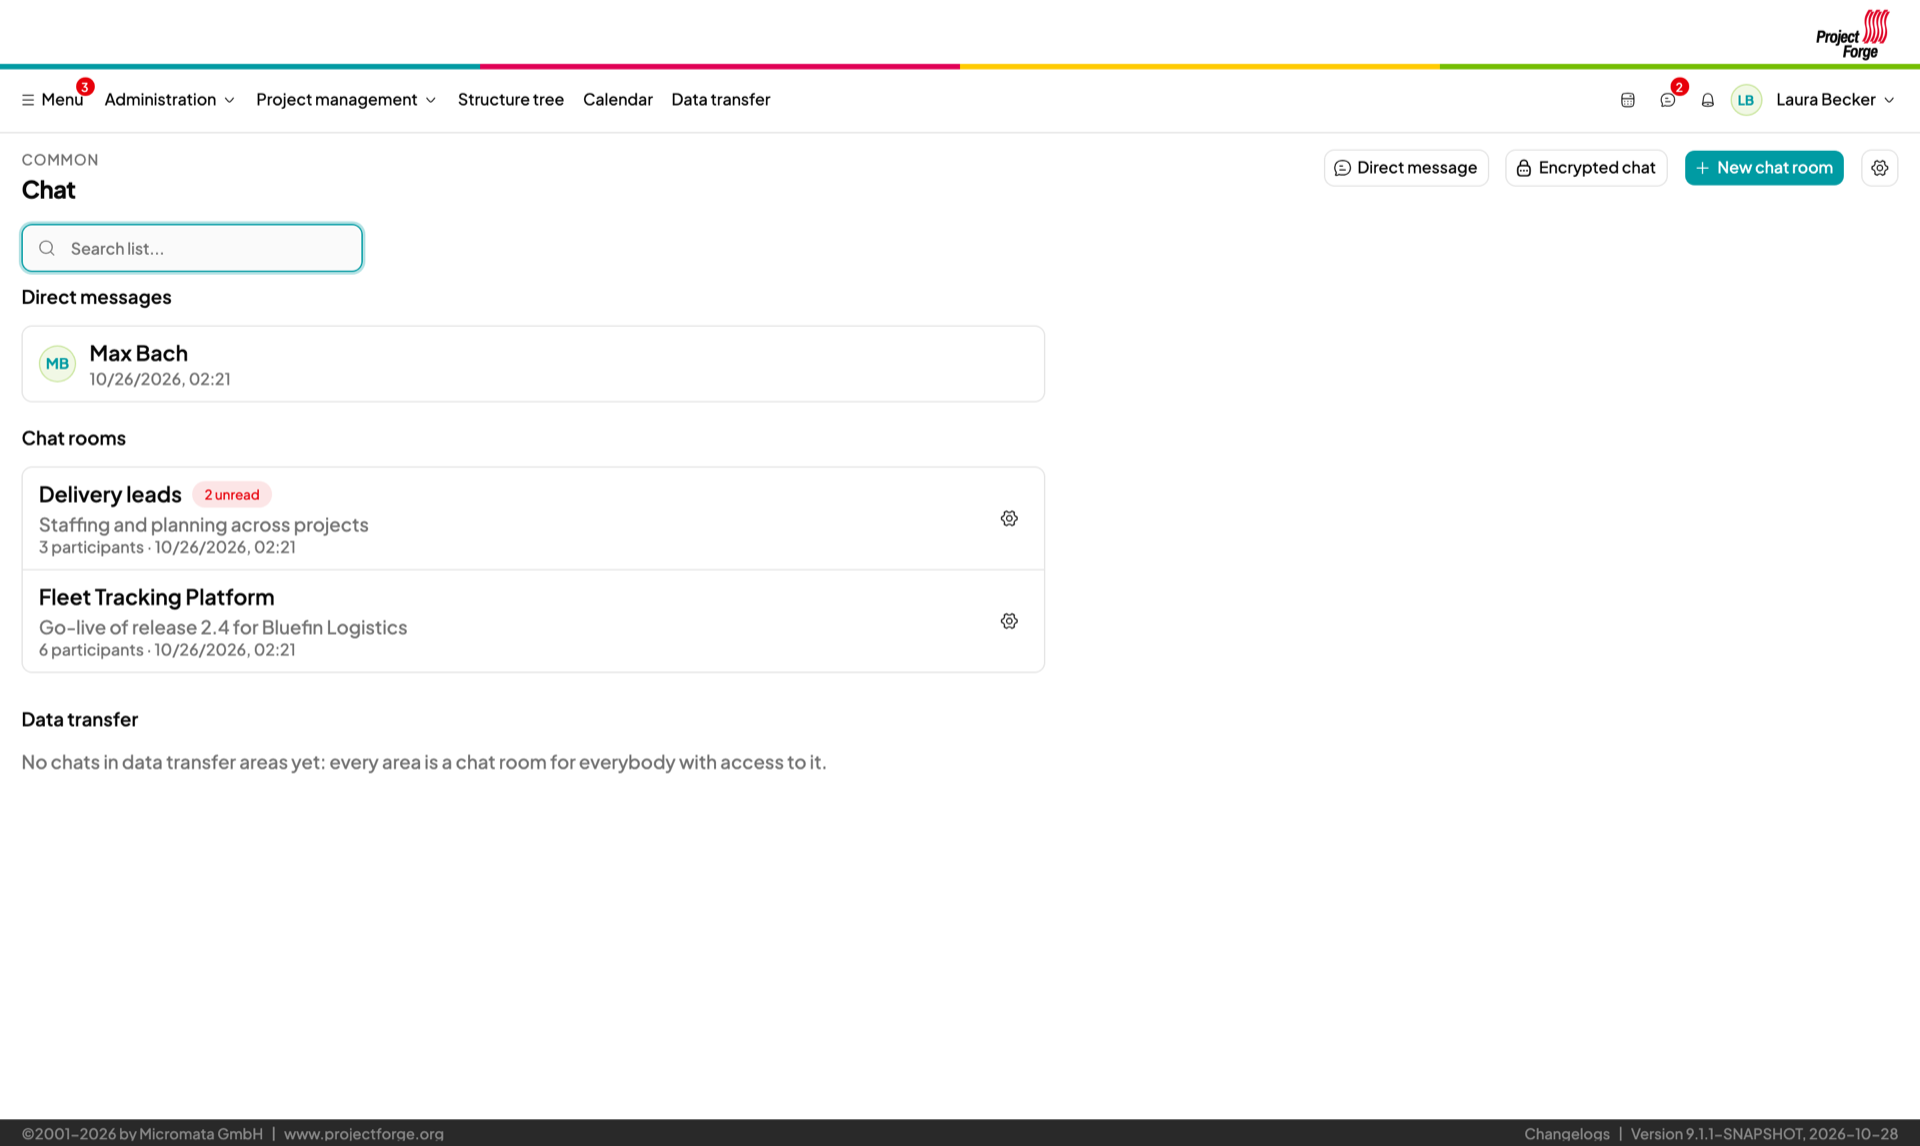This screenshot has width=1920, height=1146.
Task: Click the Staffing and planning across projects text
Action: (x=203, y=524)
